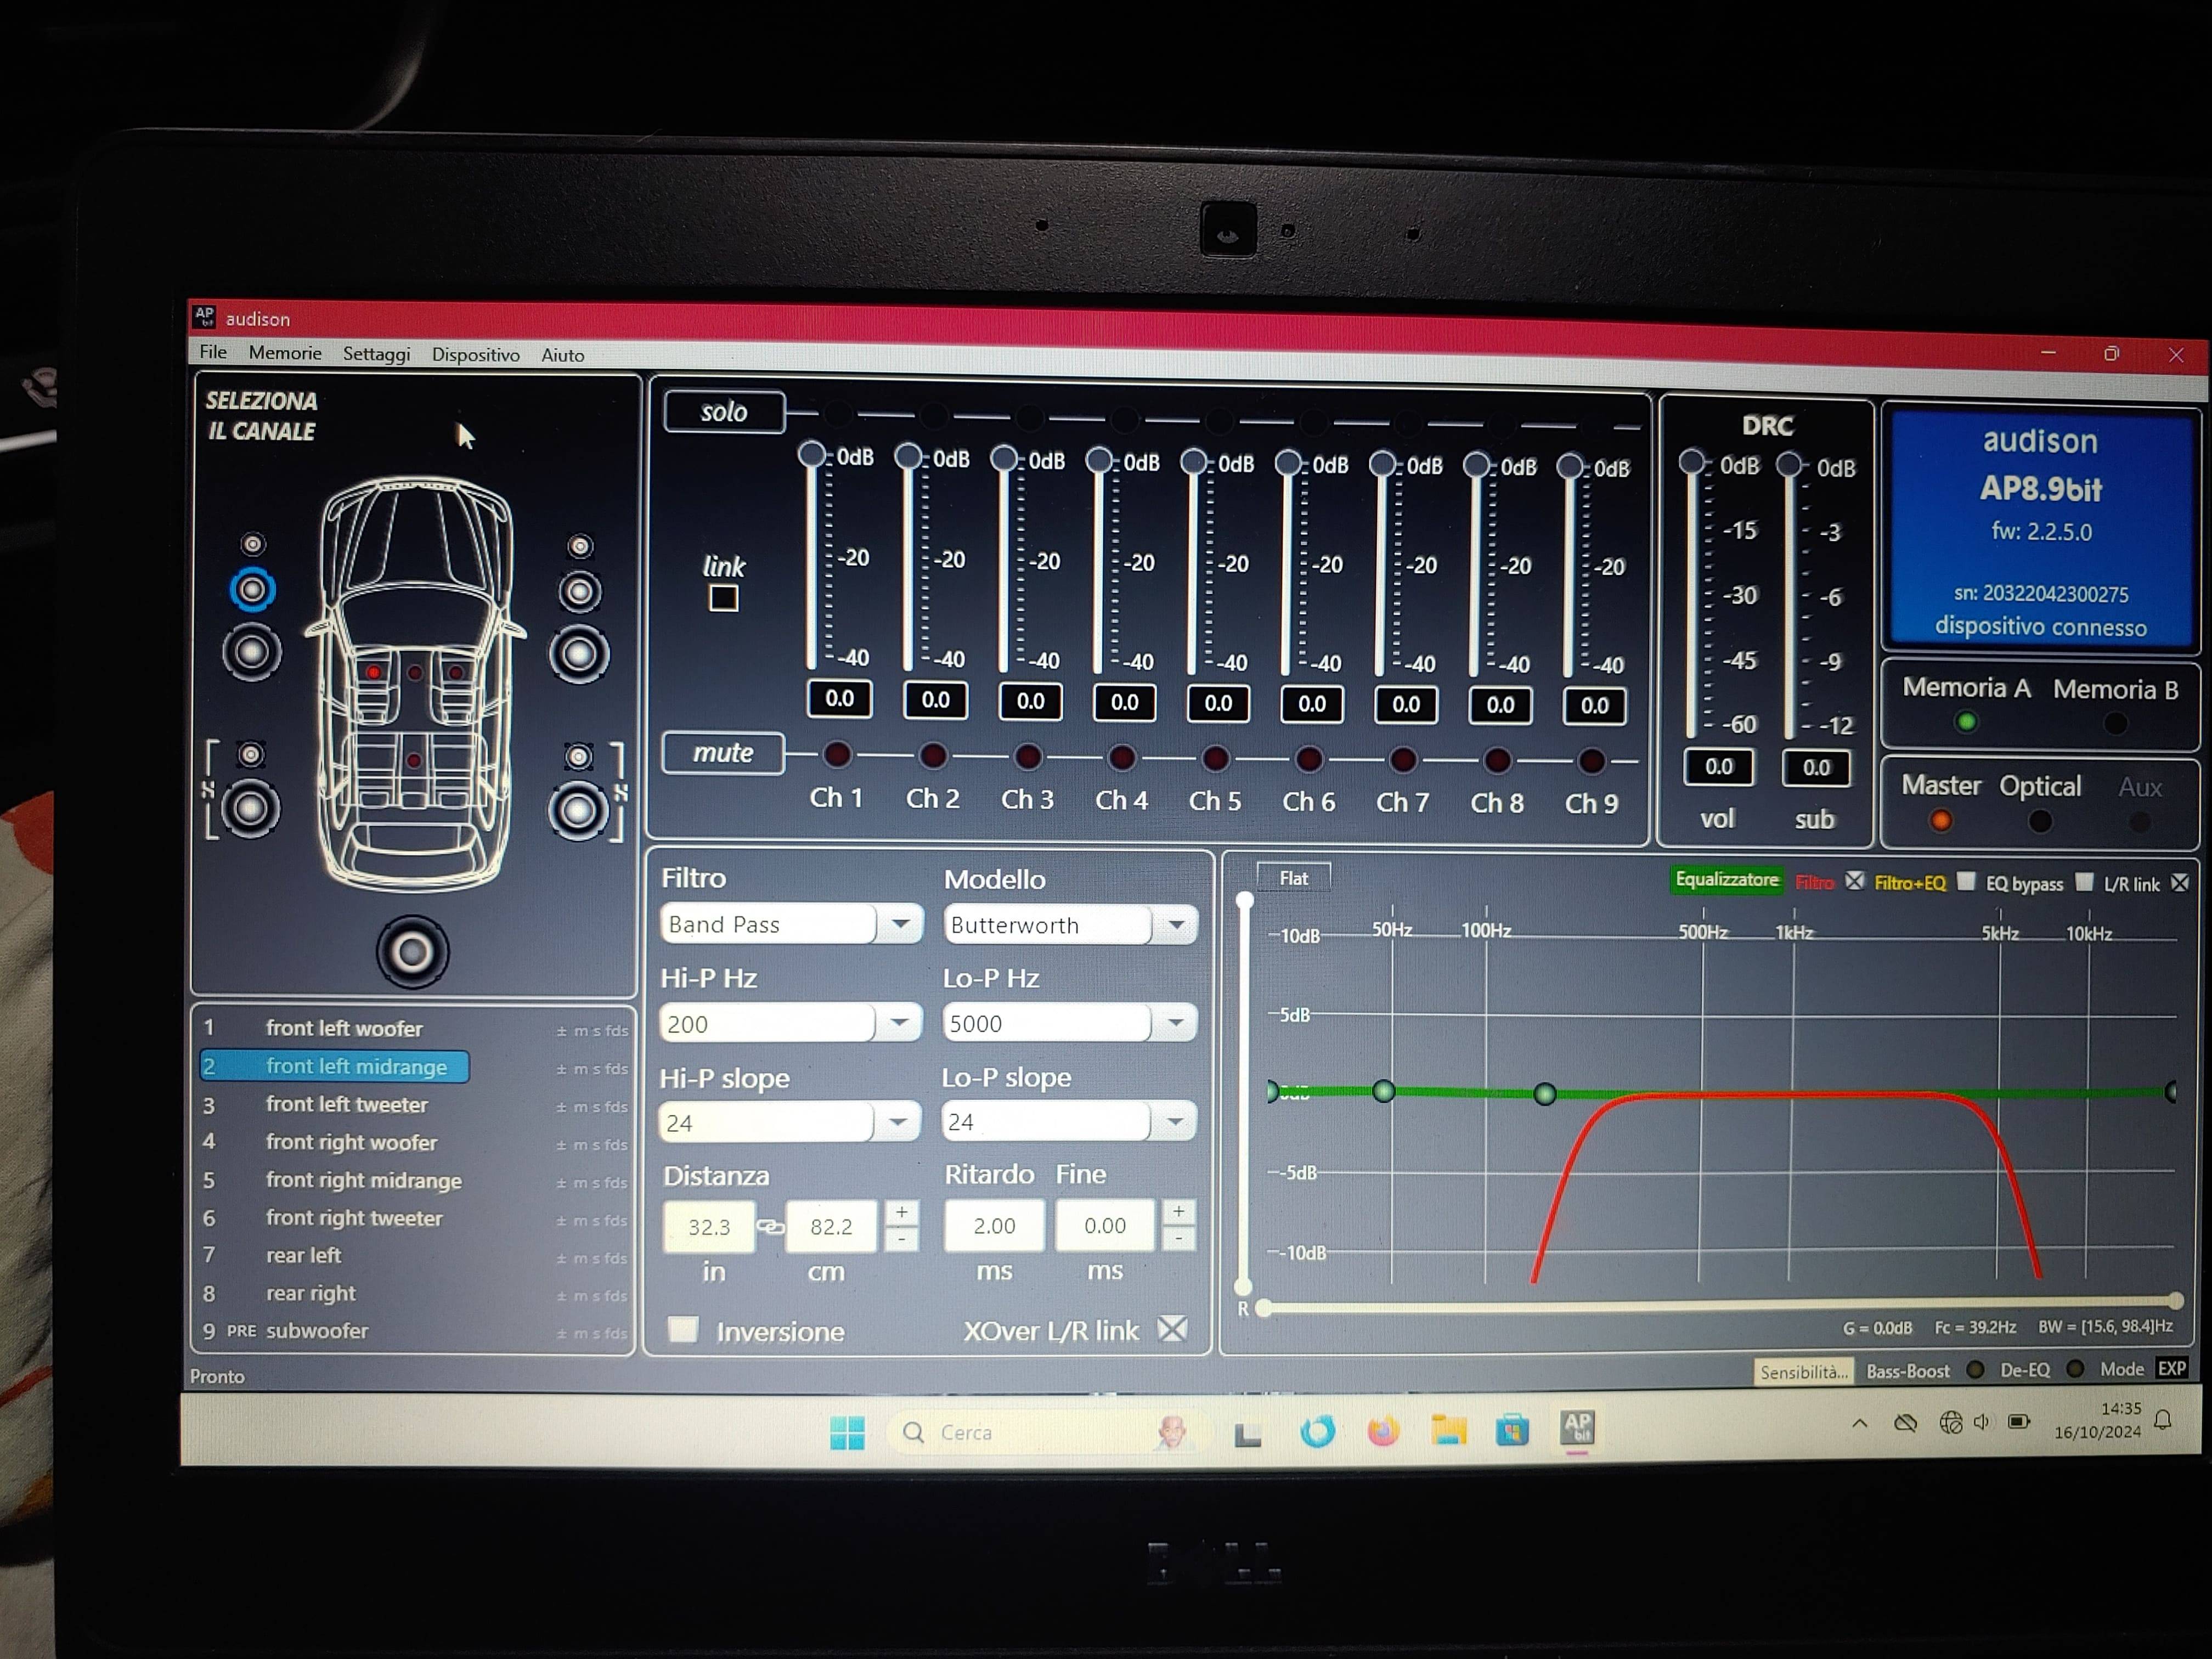Open the Windows Start menu
Viewport: 2212px width, 1659px height.
pos(847,1432)
